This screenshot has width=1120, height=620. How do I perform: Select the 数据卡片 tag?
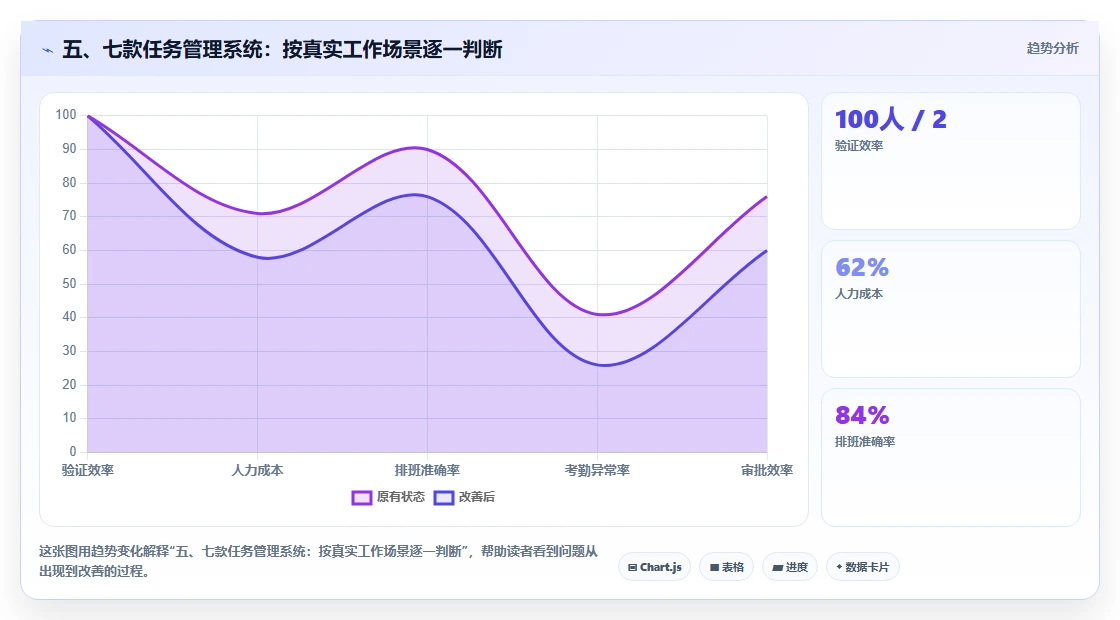(863, 567)
